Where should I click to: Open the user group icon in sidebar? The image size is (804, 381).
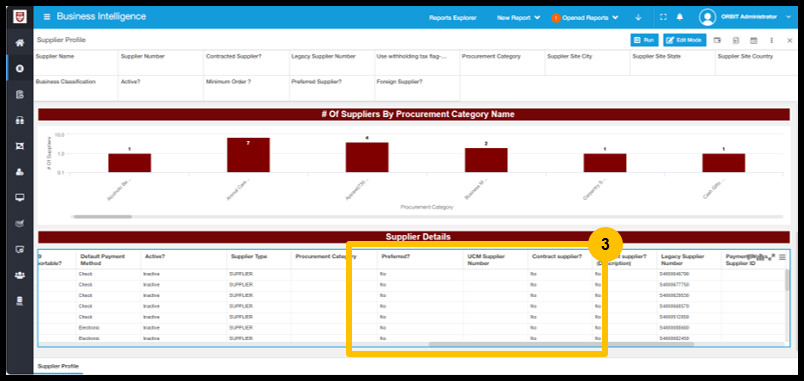click(x=19, y=275)
